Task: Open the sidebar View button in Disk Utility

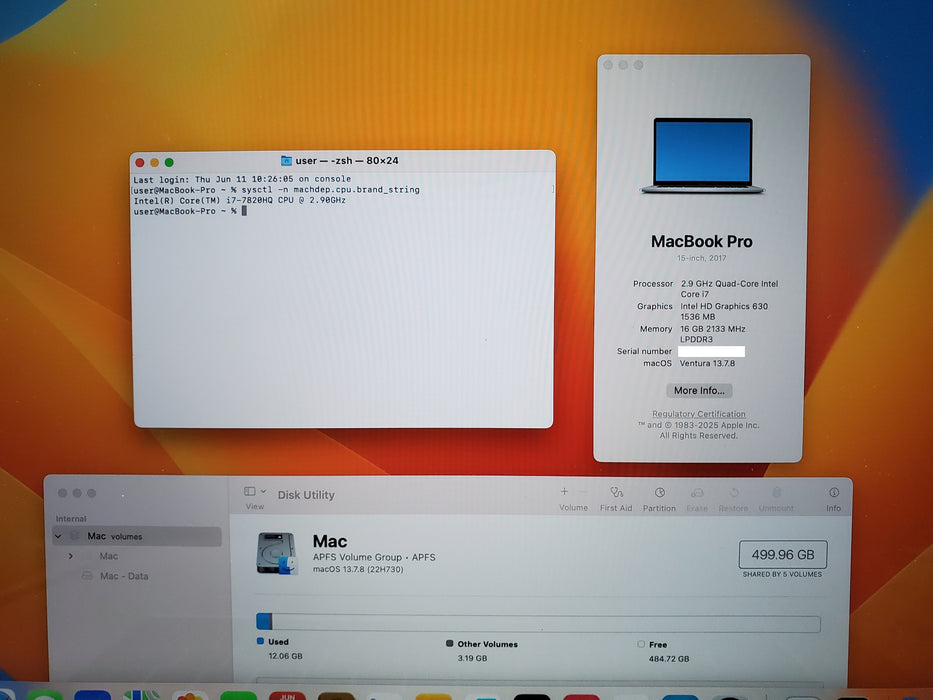Action: (x=250, y=492)
